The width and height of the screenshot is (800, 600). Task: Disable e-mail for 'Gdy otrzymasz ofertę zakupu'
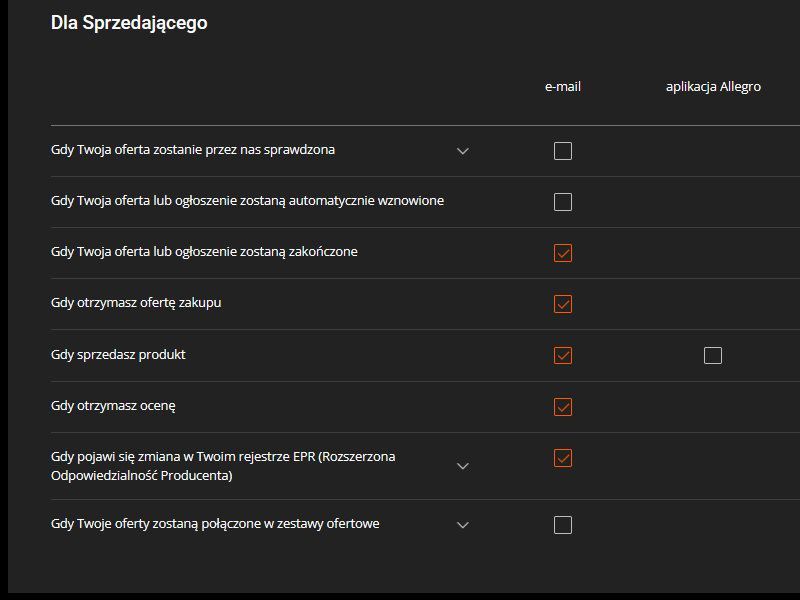pyautogui.click(x=563, y=303)
